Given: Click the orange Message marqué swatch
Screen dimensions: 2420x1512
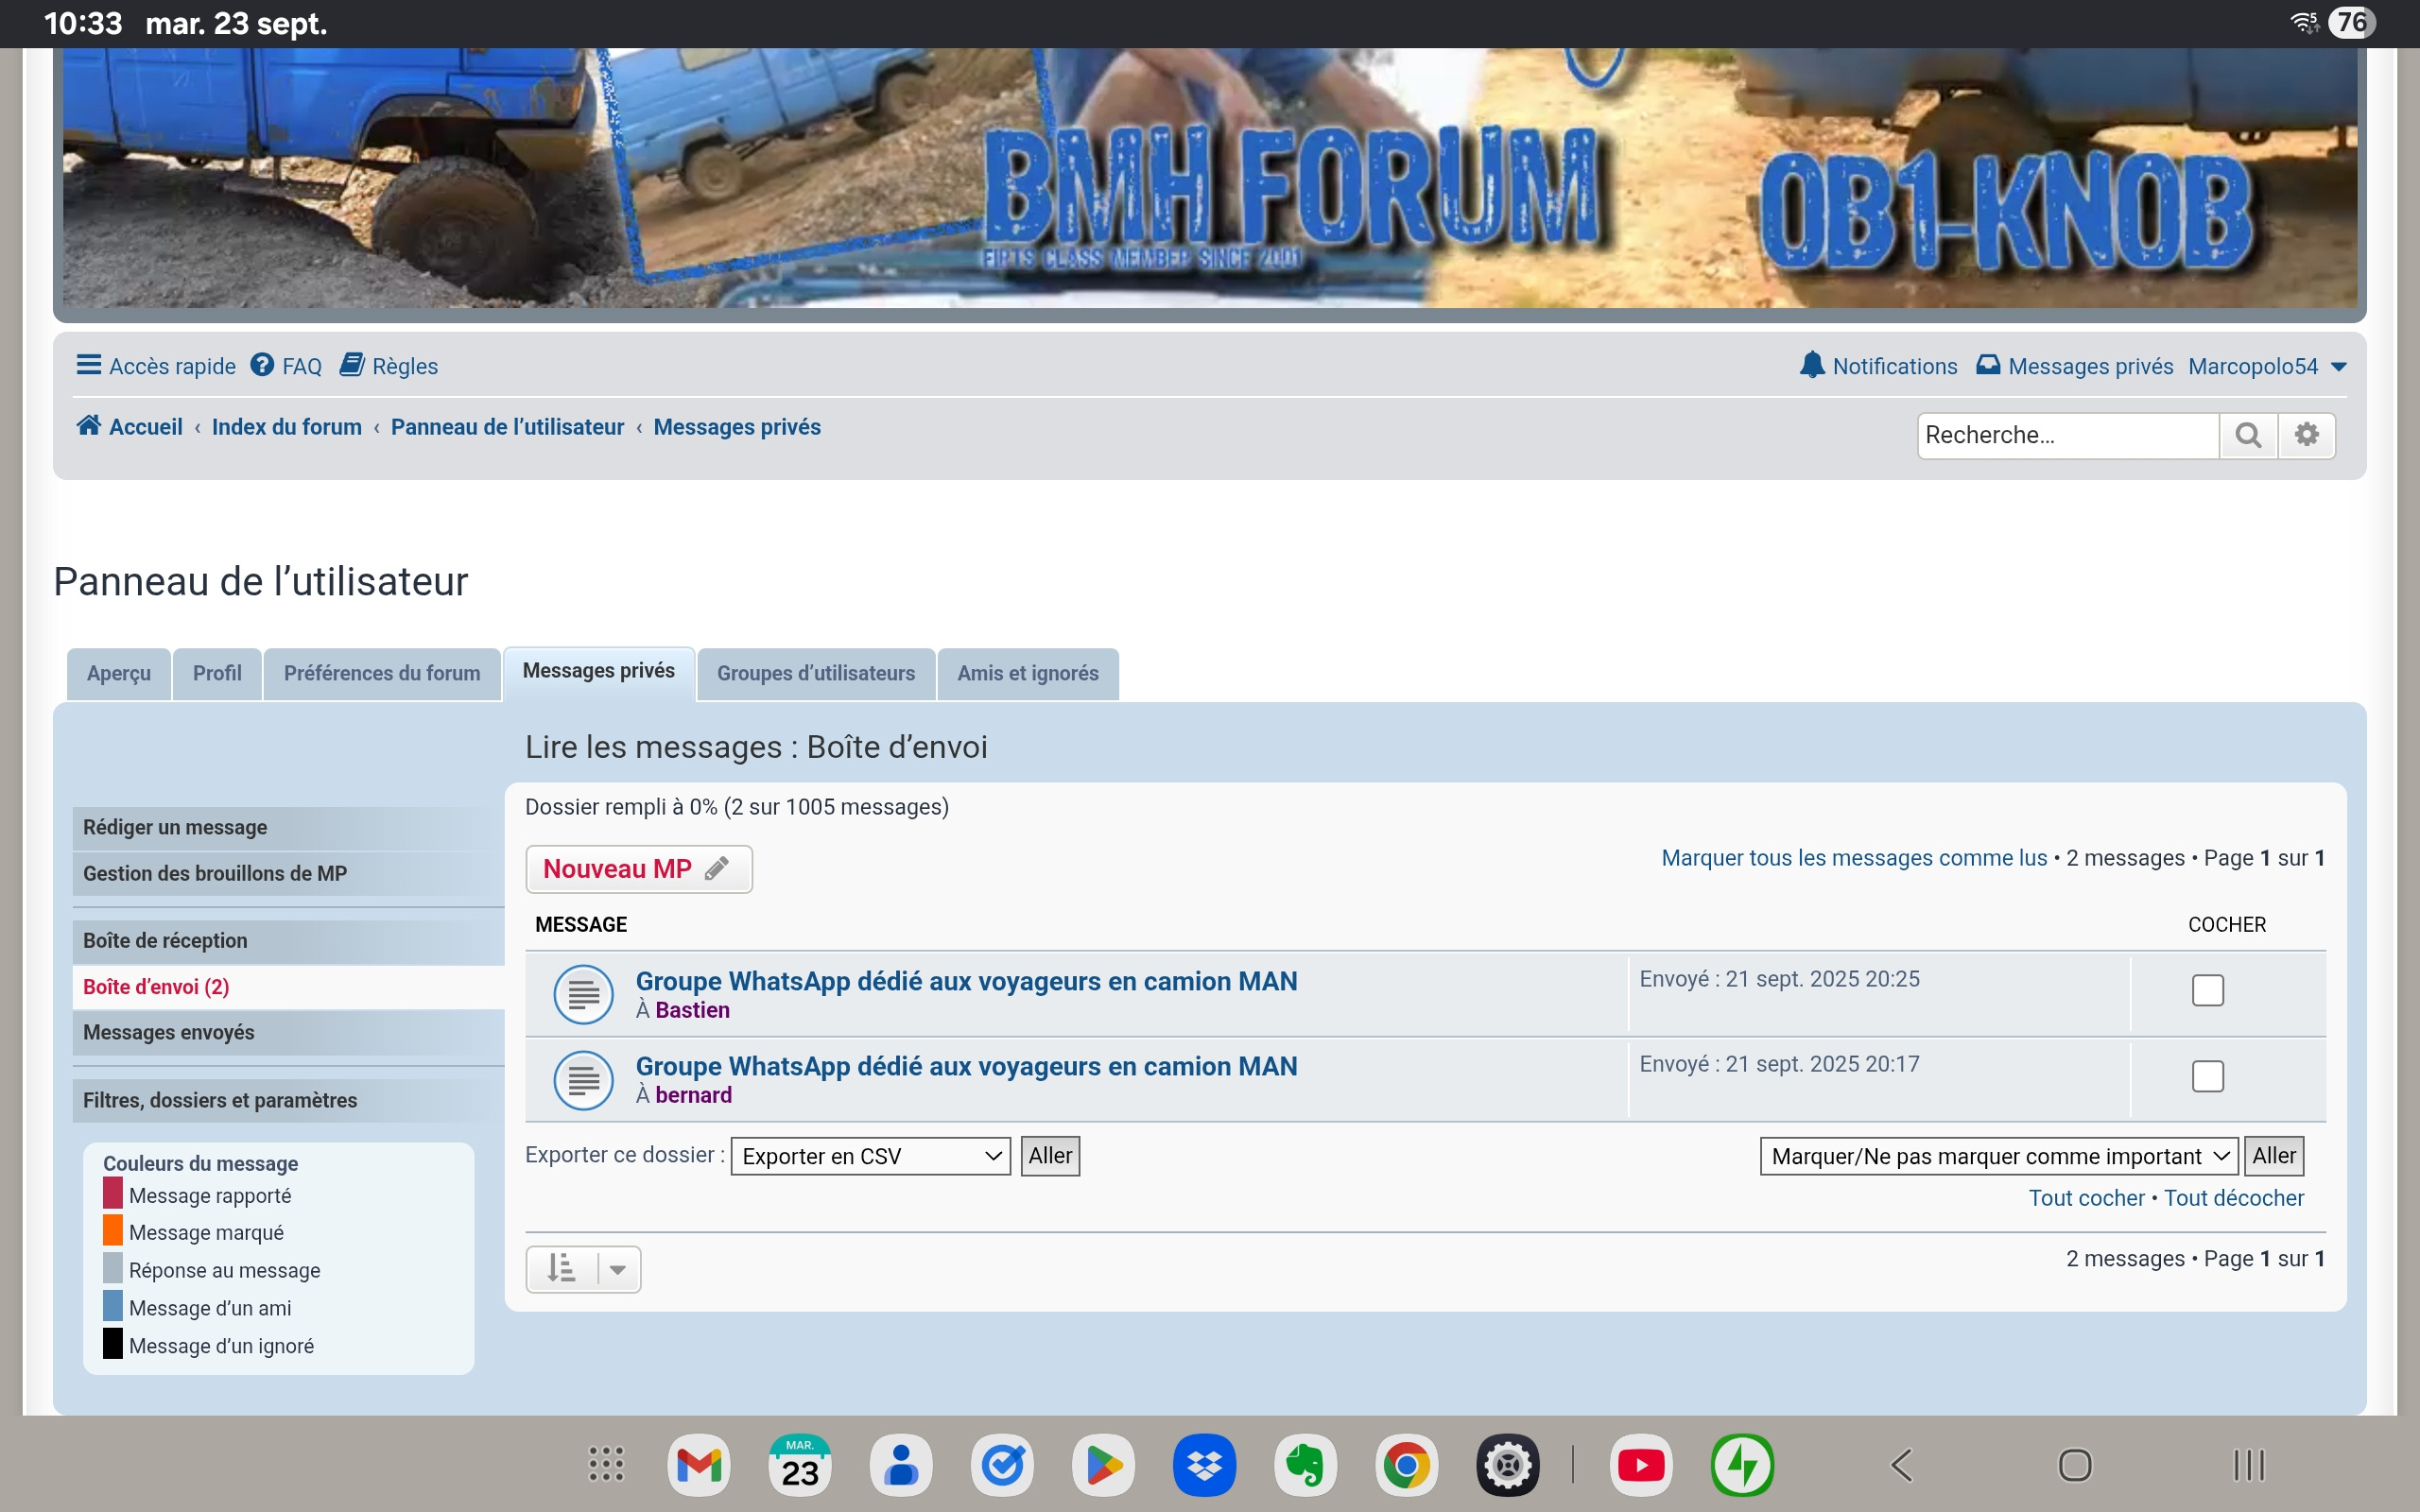Looking at the screenshot, I should point(113,1231).
